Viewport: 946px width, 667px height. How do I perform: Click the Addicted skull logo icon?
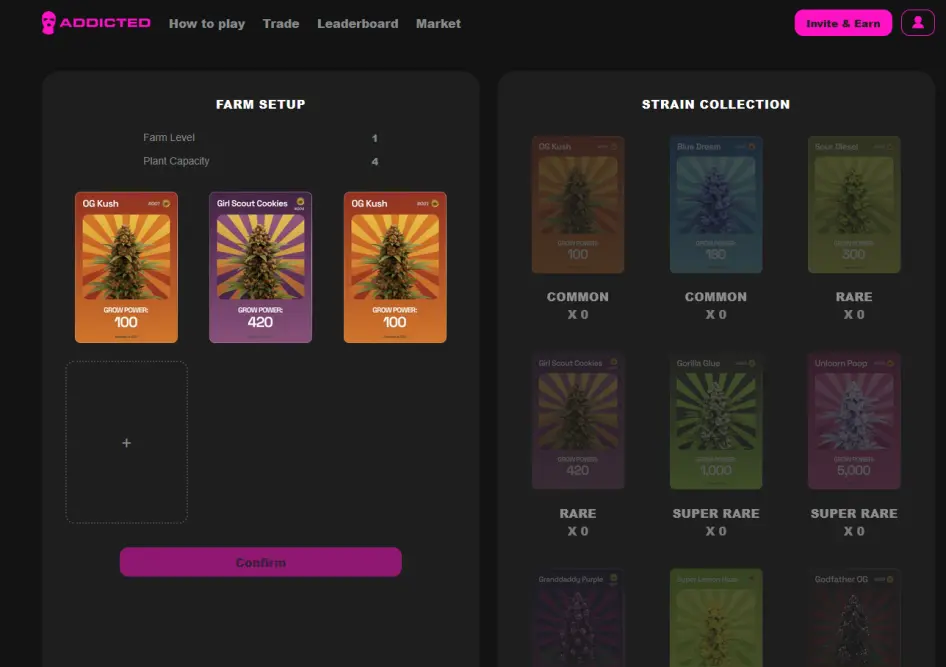tap(48, 23)
